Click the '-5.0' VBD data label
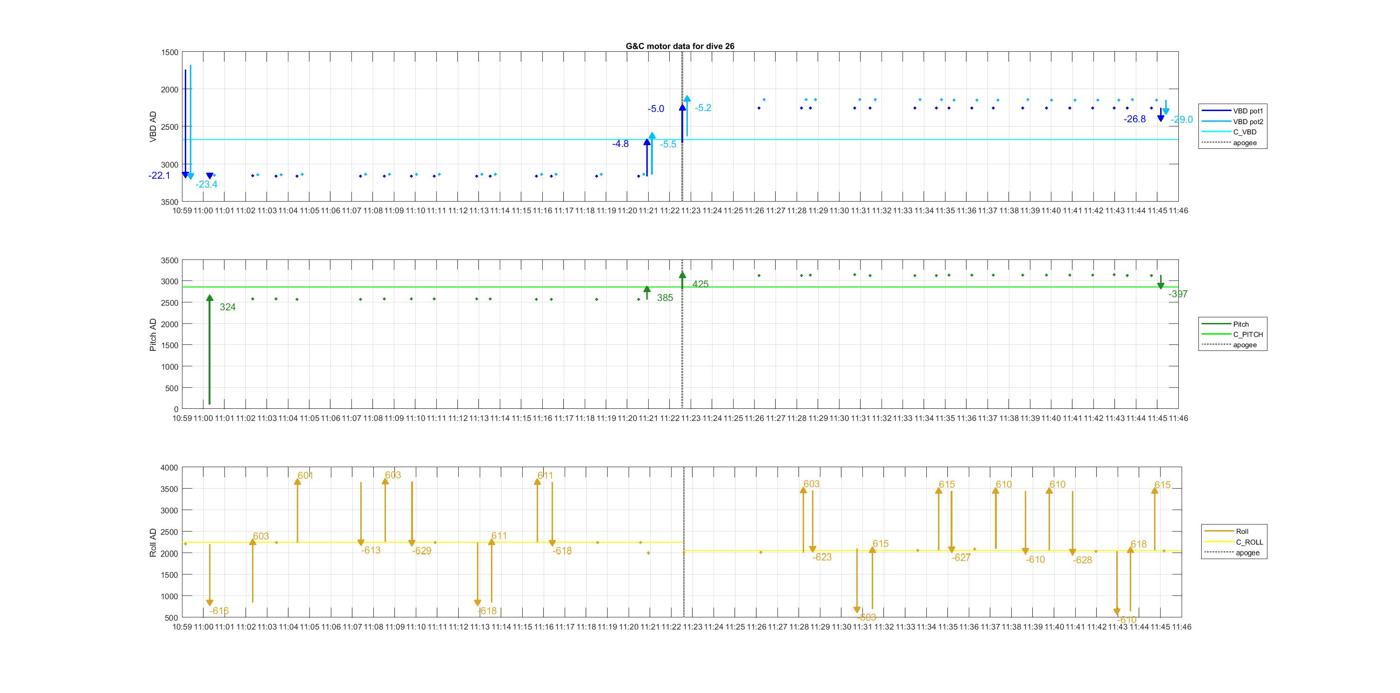This screenshot has height=693, width=1400. pyautogui.click(x=656, y=109)
